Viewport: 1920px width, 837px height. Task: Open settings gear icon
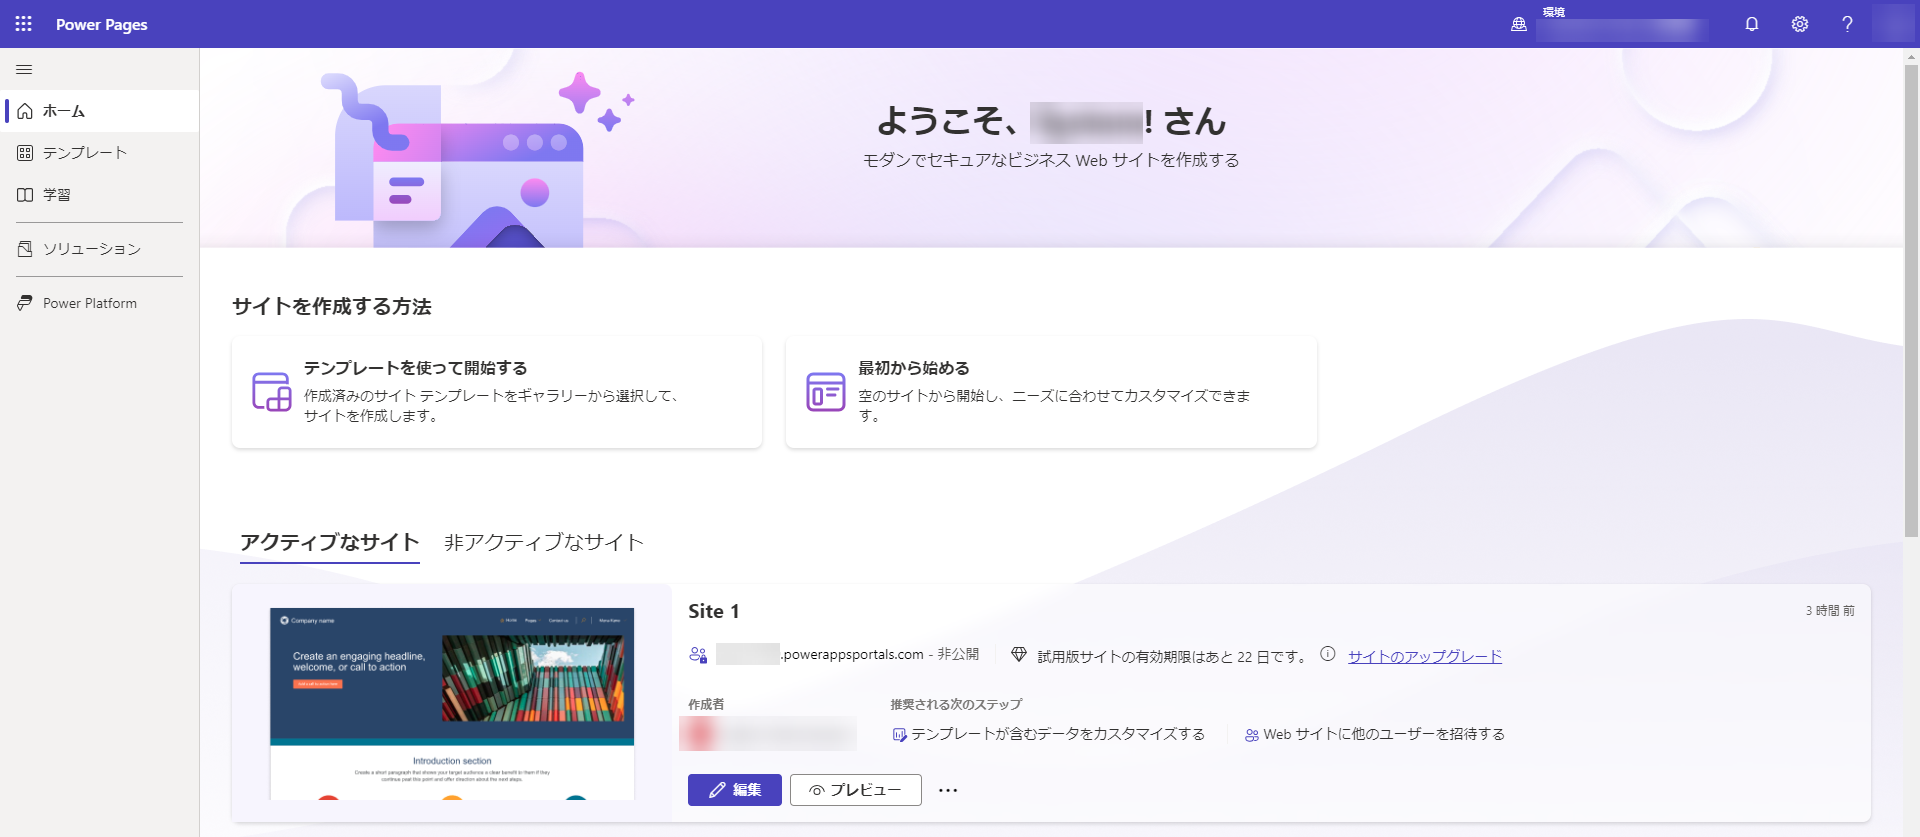pos(1800,24)
